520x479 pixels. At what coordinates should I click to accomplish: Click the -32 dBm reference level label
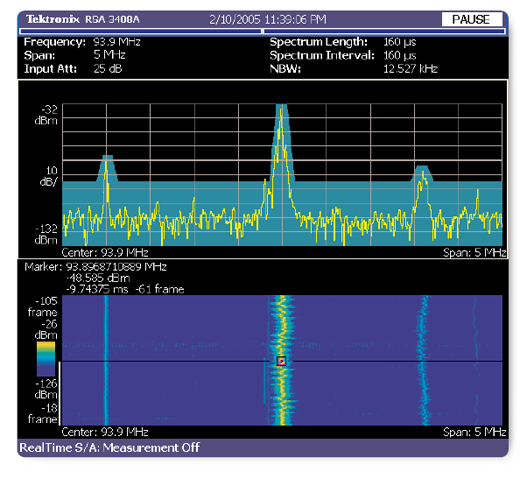coord(47,115)
